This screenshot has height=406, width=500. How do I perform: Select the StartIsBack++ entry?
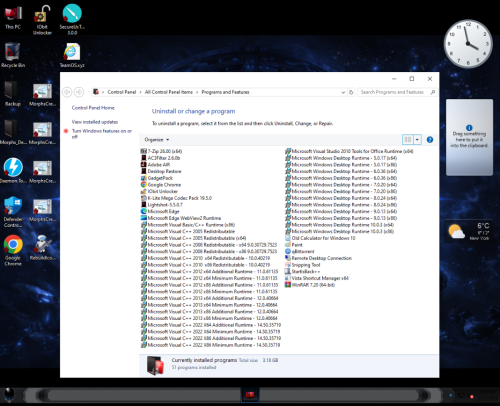pyautogui.click(x=302, y=271)
